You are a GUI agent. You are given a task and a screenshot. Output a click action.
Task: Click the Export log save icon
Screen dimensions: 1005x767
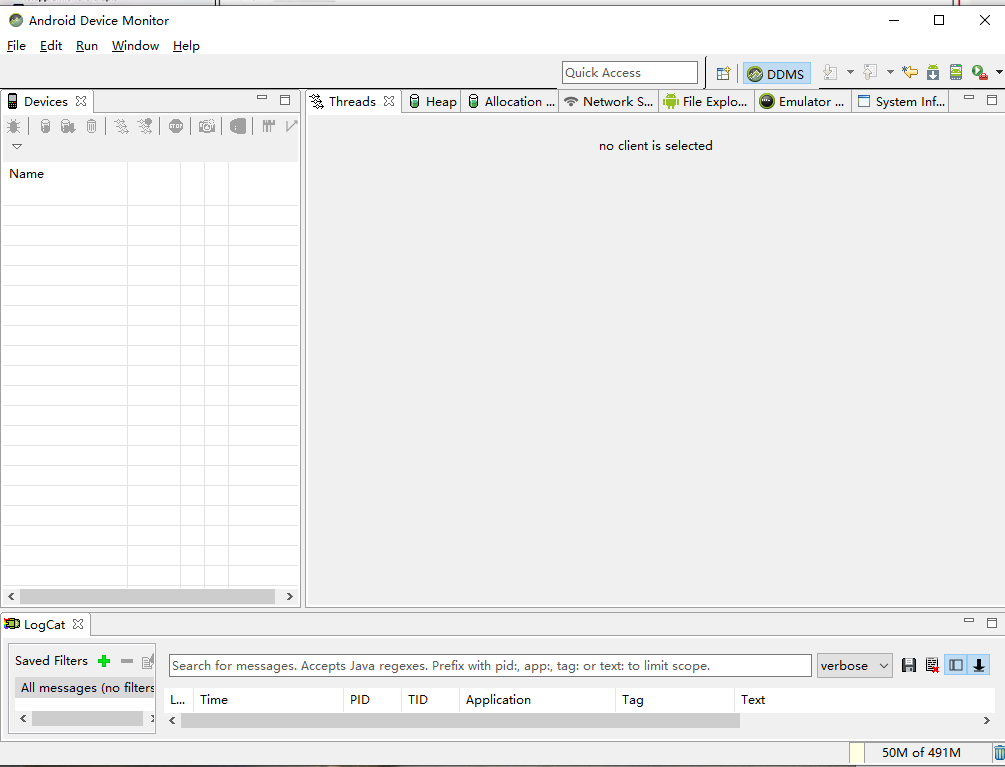point(909,665)
